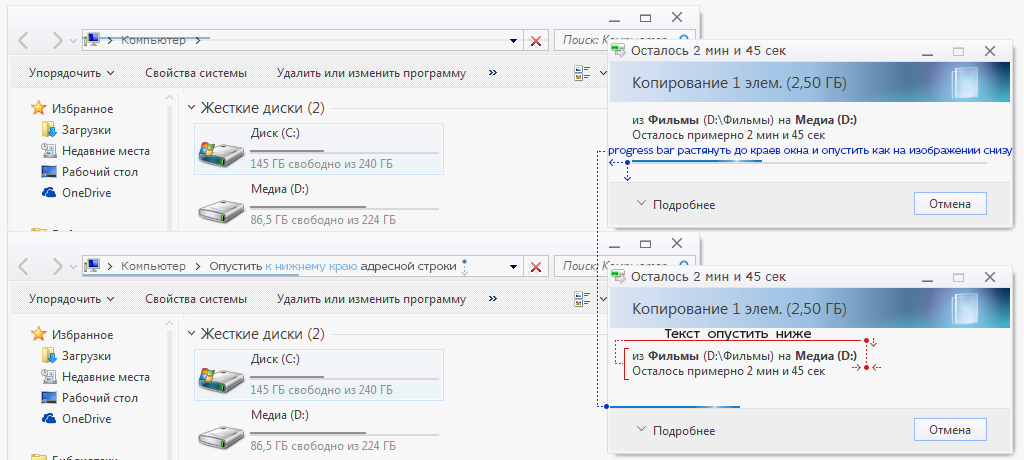1024x460 pixels.
Task: Select Диск (C:) drive in the top Explorer window
Action: point(318,149)
